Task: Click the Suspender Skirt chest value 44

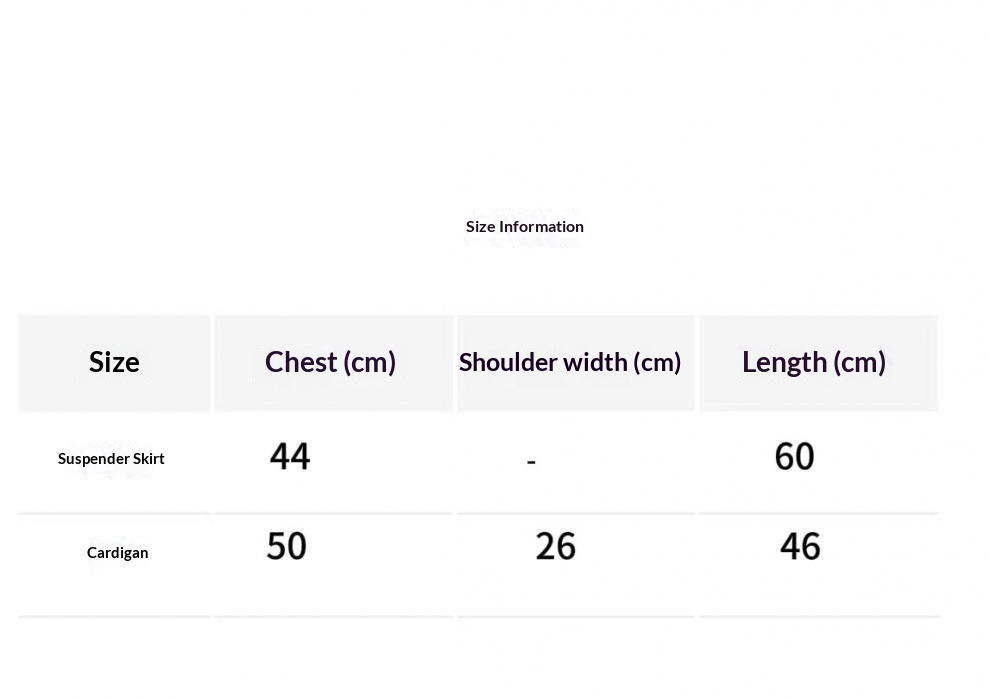Action: tap(290, 457)
